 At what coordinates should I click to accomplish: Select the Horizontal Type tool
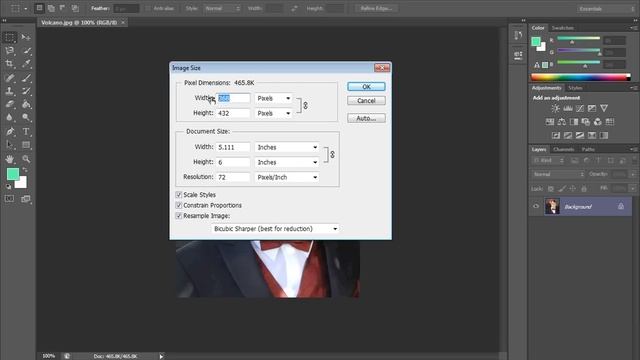[x=26, y=131]
